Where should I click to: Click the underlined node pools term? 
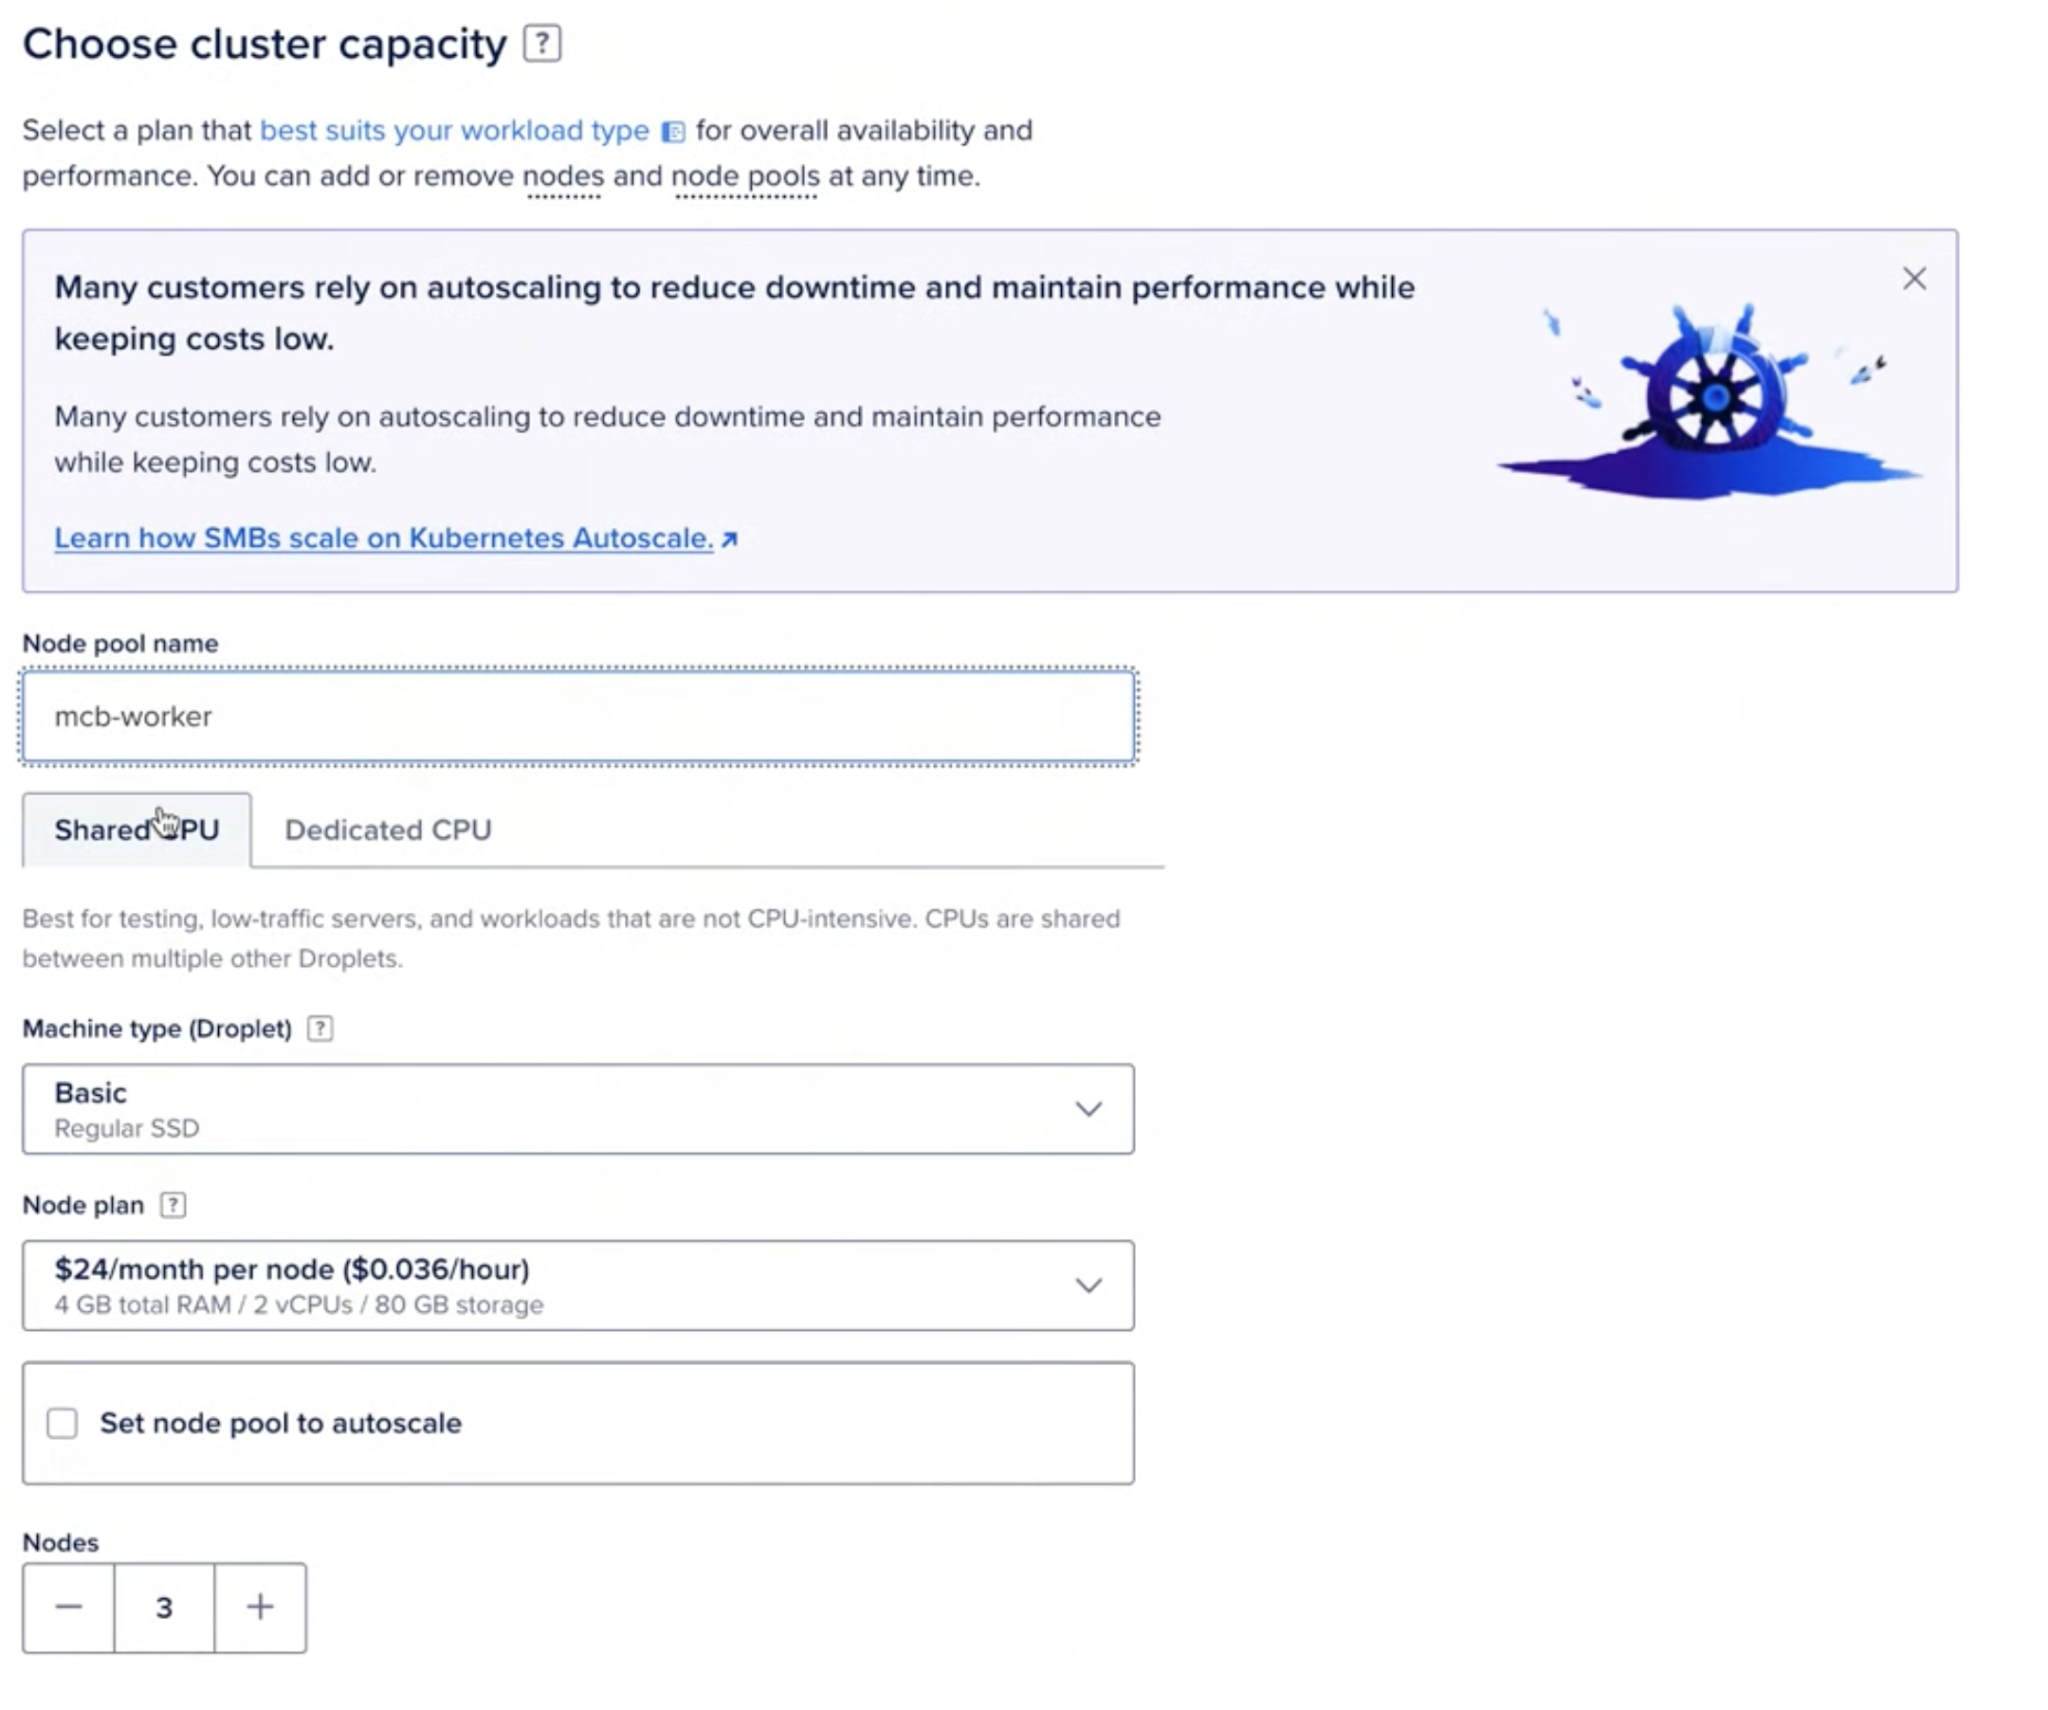tap(743, 176)
